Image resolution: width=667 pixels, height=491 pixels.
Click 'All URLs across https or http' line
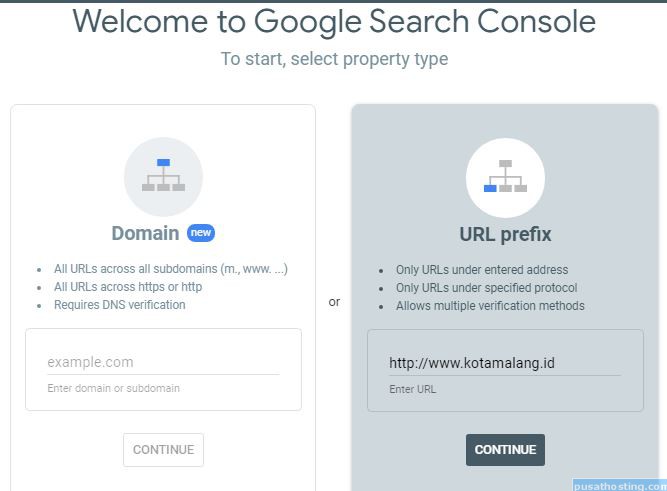[x=128, y=287]
